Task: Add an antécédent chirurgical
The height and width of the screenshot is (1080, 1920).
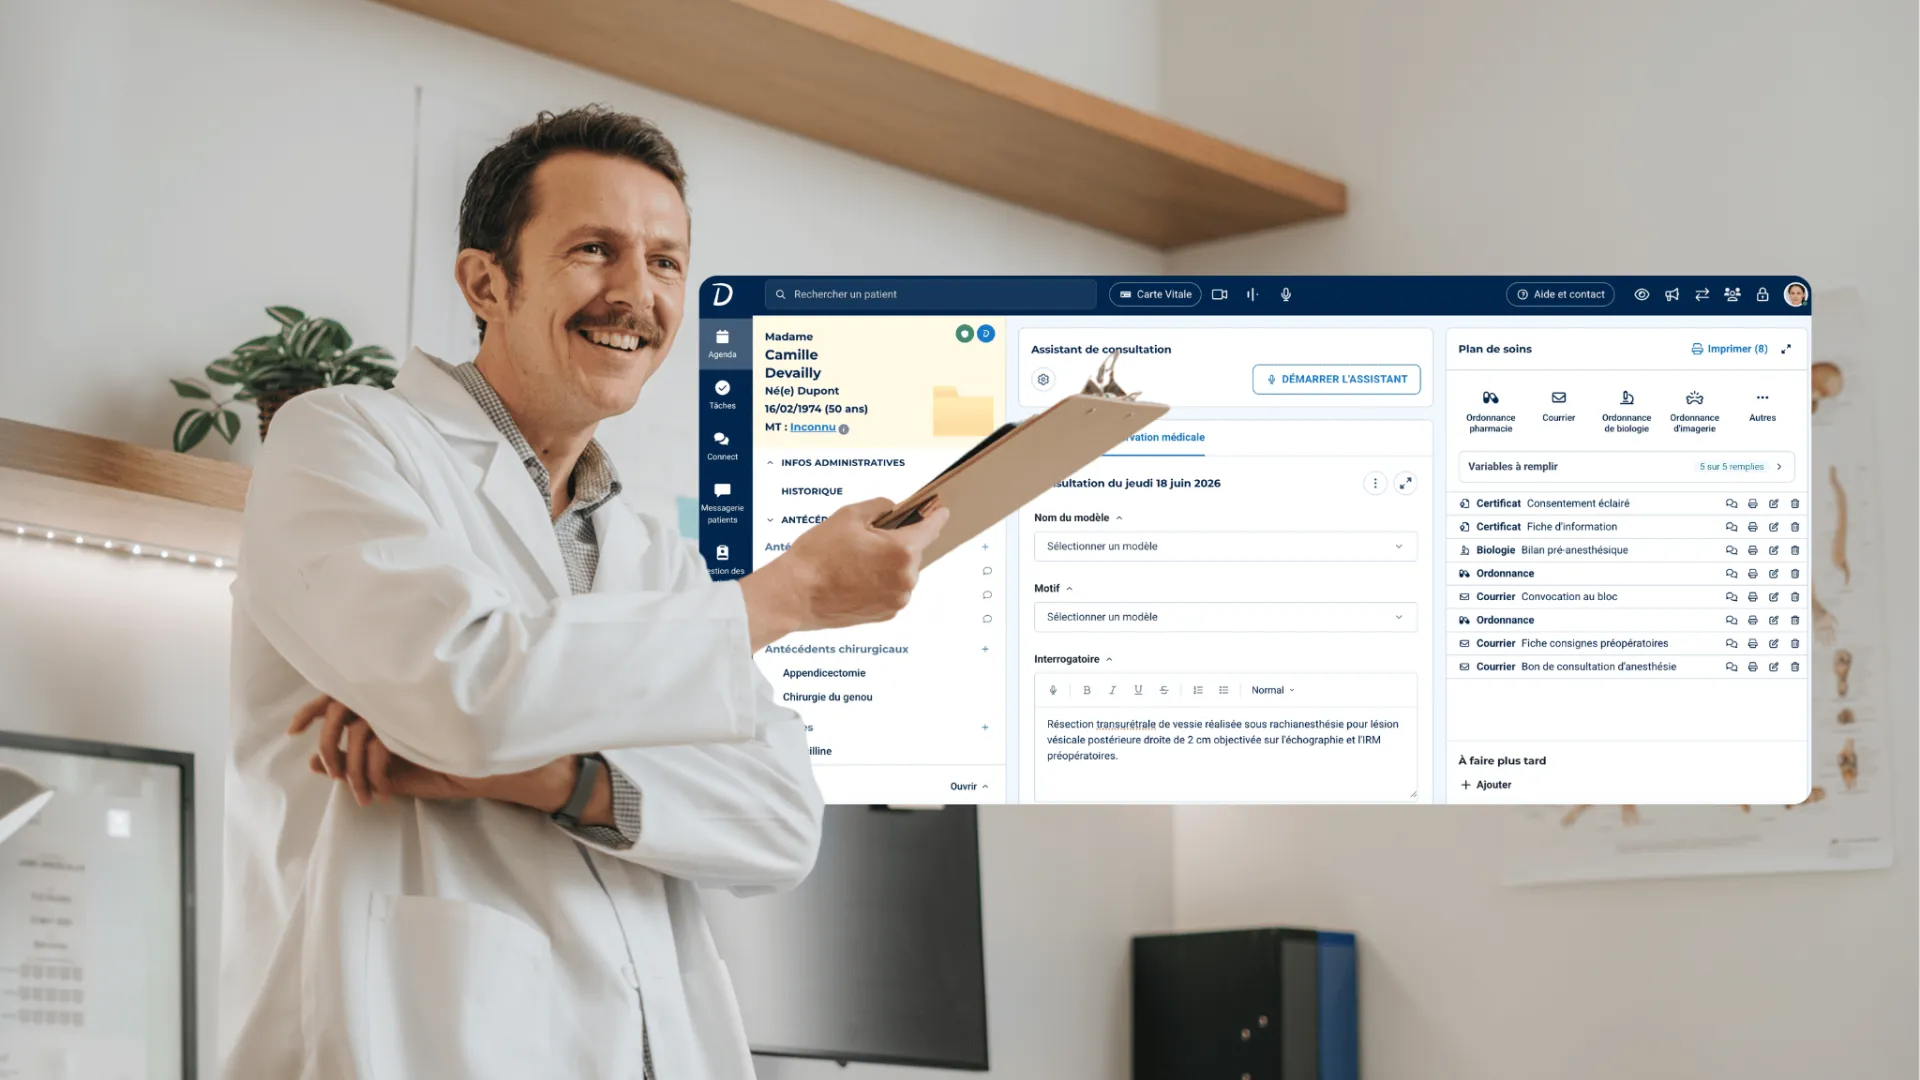Action: click(x=985, y=649)
